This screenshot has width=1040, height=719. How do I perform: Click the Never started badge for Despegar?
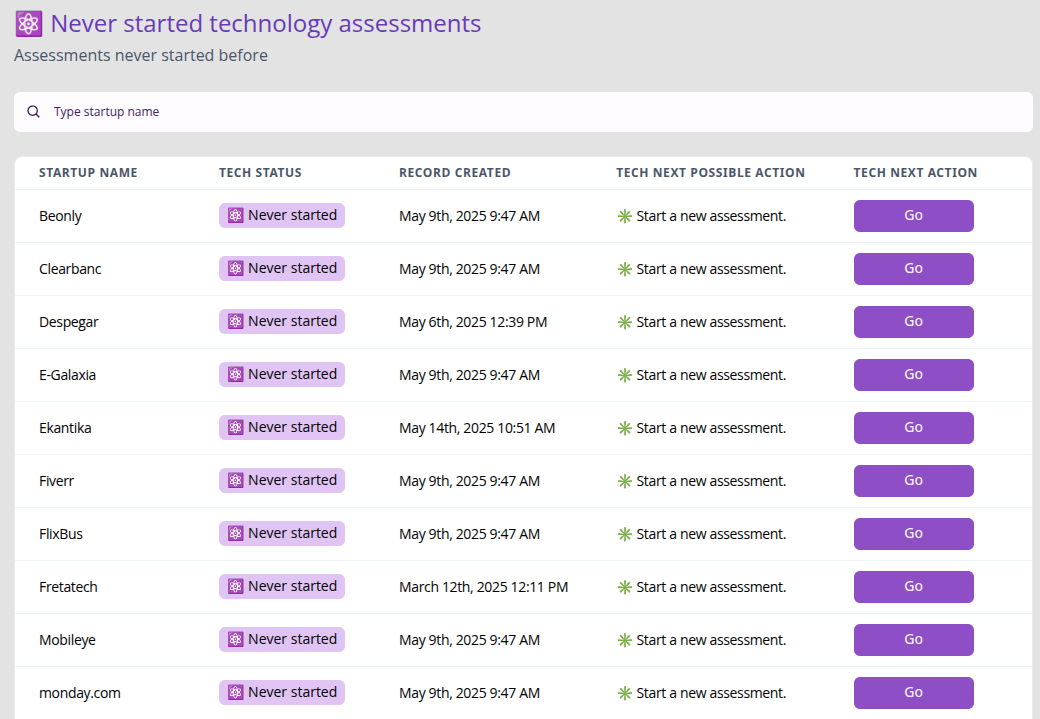click(282, 322)
